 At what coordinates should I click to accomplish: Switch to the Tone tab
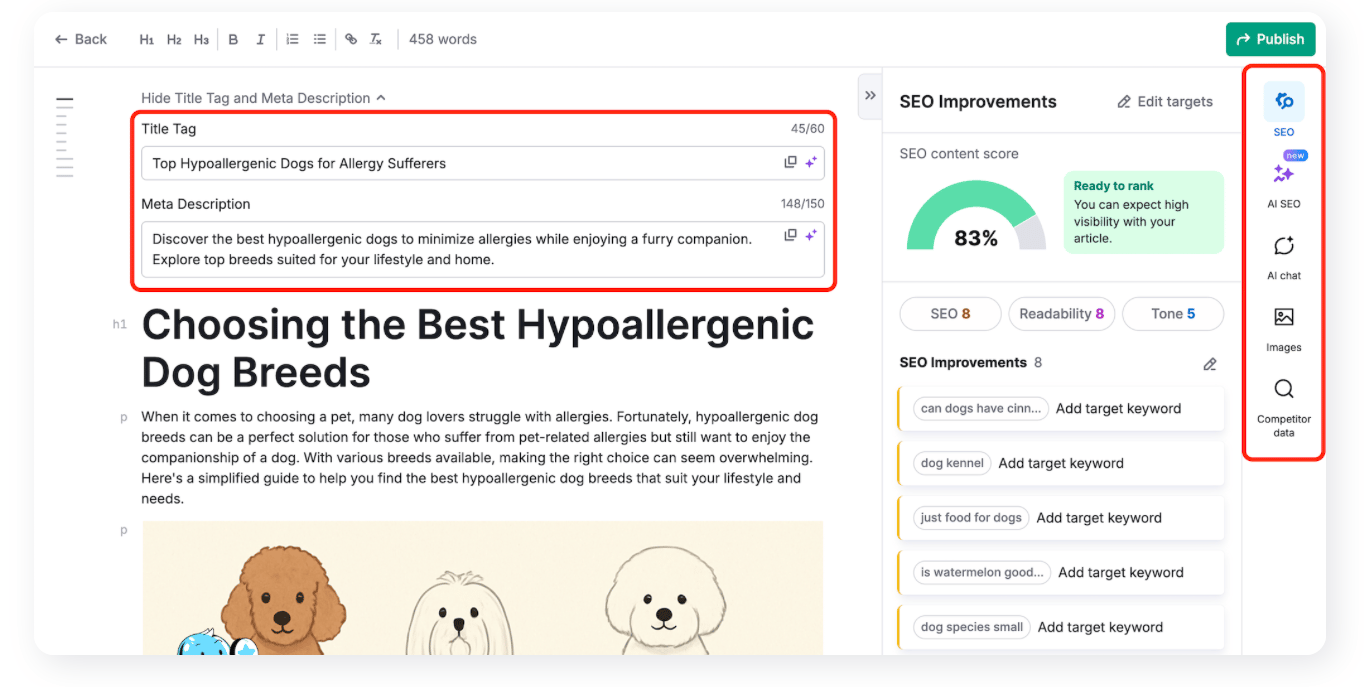point(1173,314)
